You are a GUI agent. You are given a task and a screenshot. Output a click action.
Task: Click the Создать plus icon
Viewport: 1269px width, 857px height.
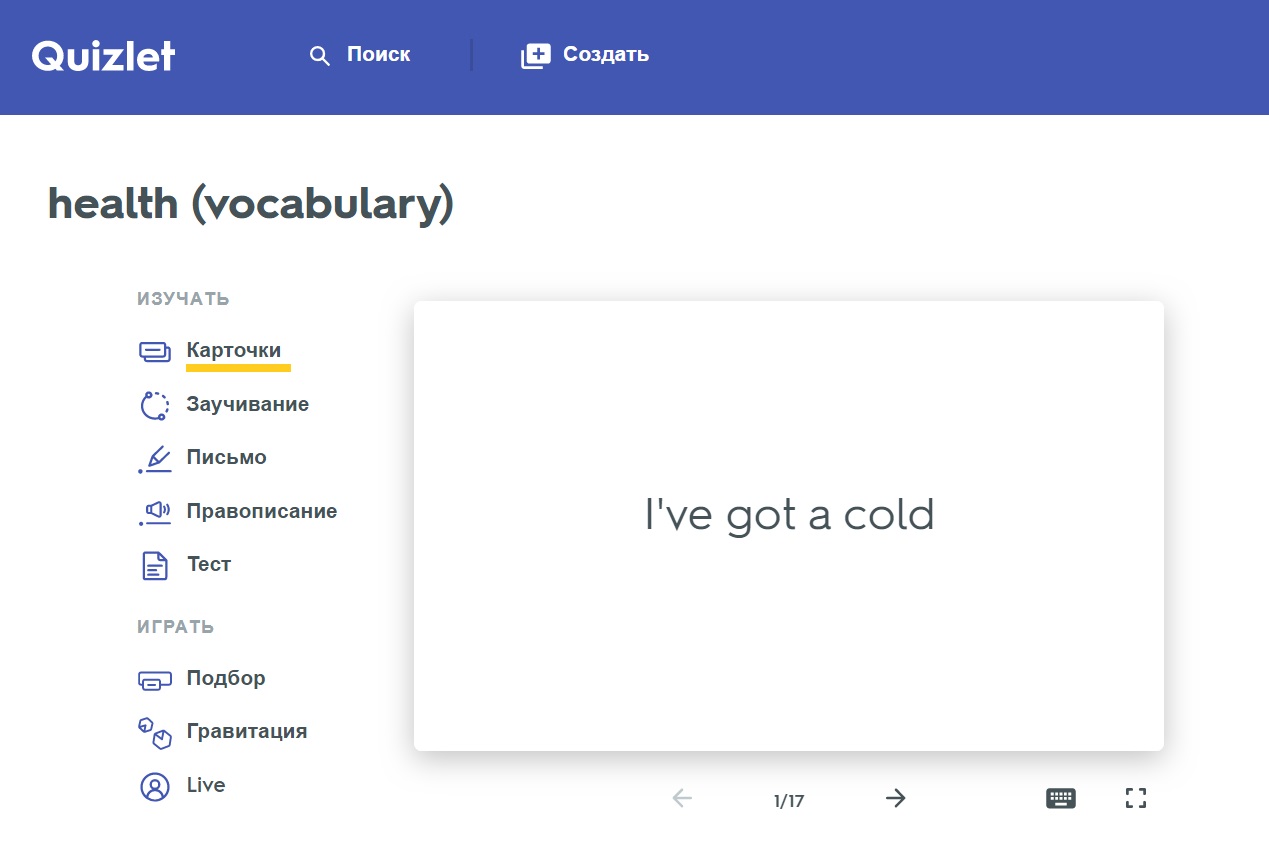[535, 56]
